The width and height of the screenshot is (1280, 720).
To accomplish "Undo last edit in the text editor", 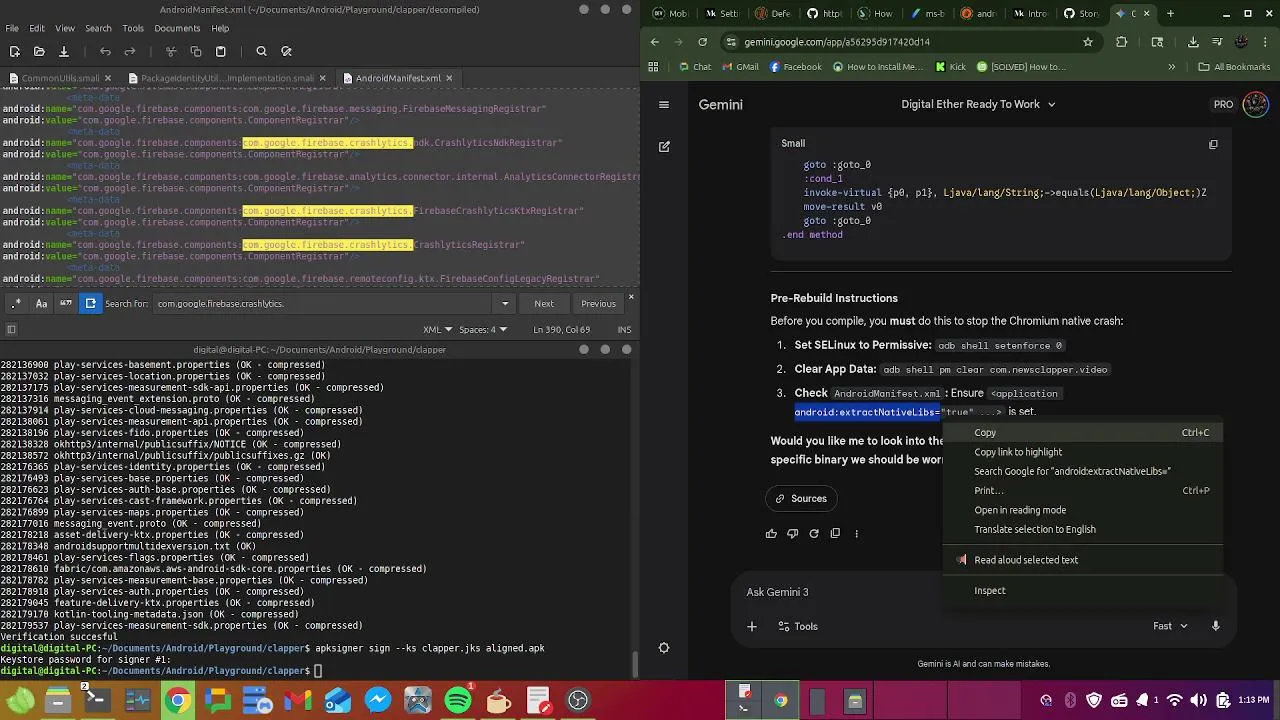I will pyautogui.click(x=105, y=51).
